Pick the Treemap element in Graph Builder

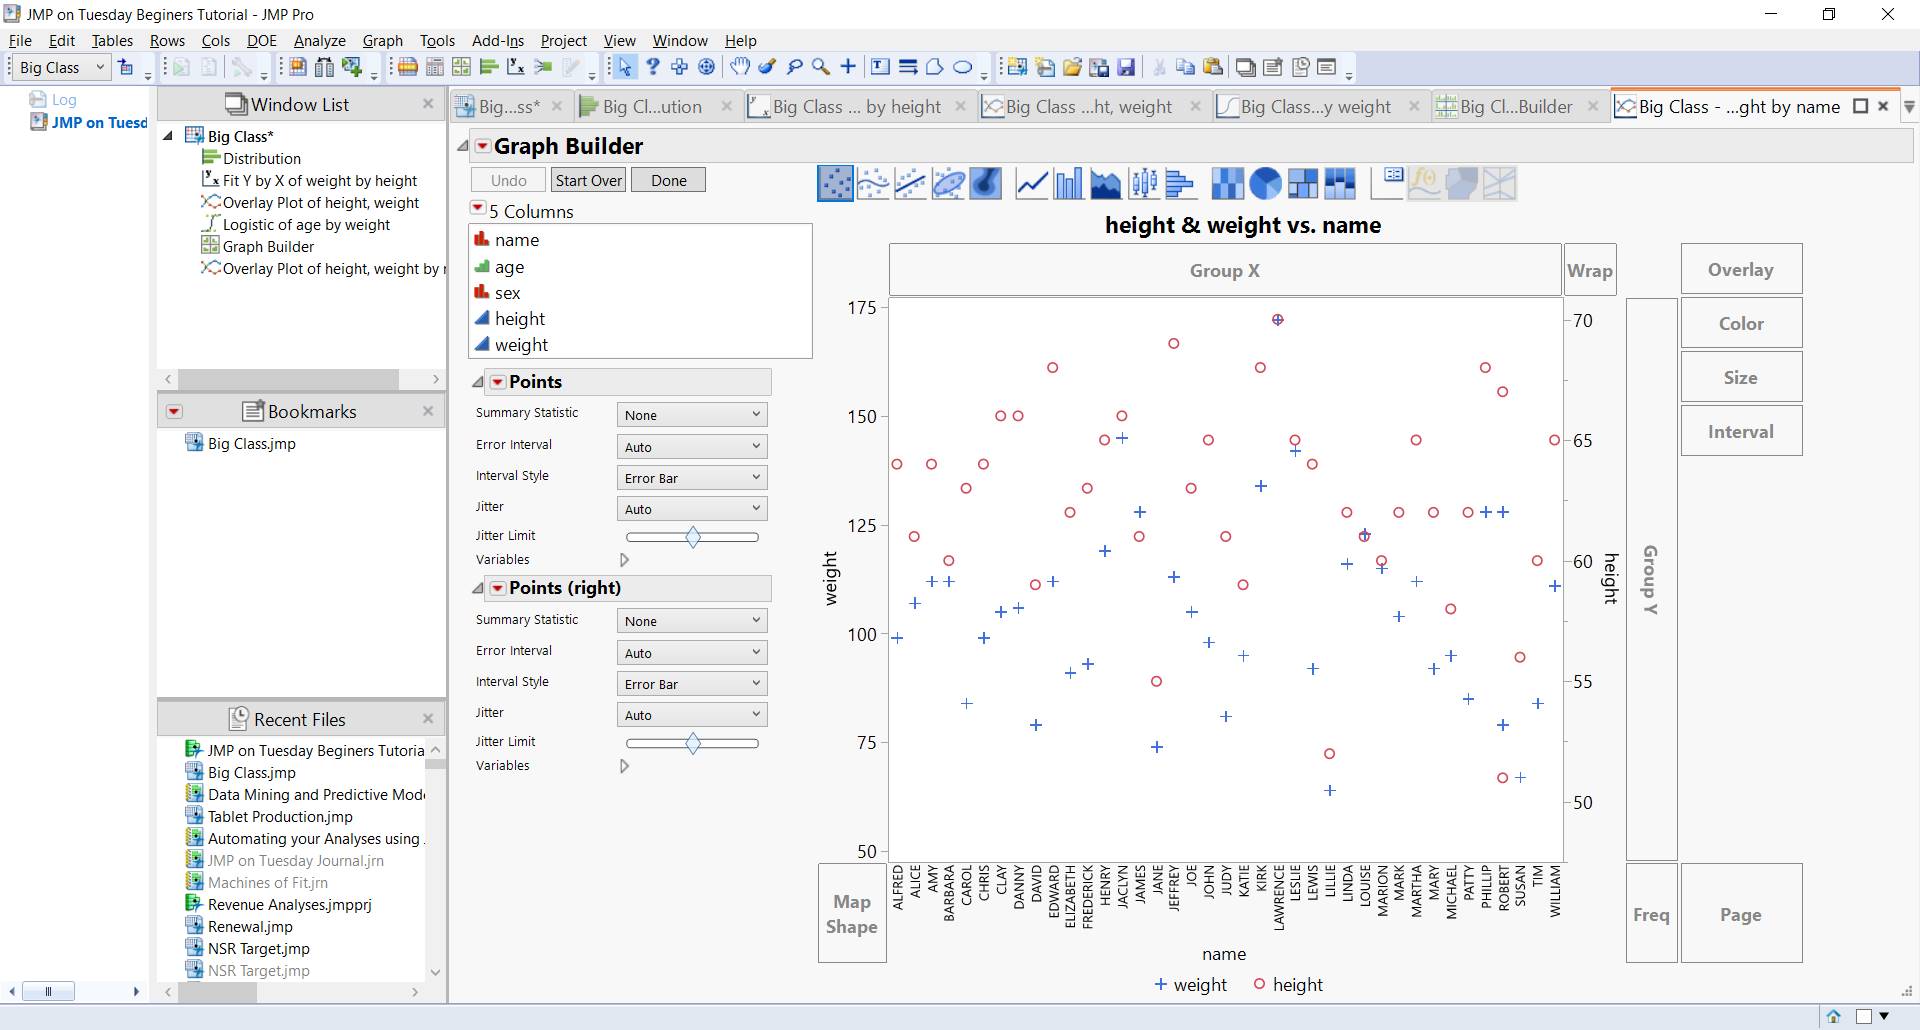(x=1301, y=183)
